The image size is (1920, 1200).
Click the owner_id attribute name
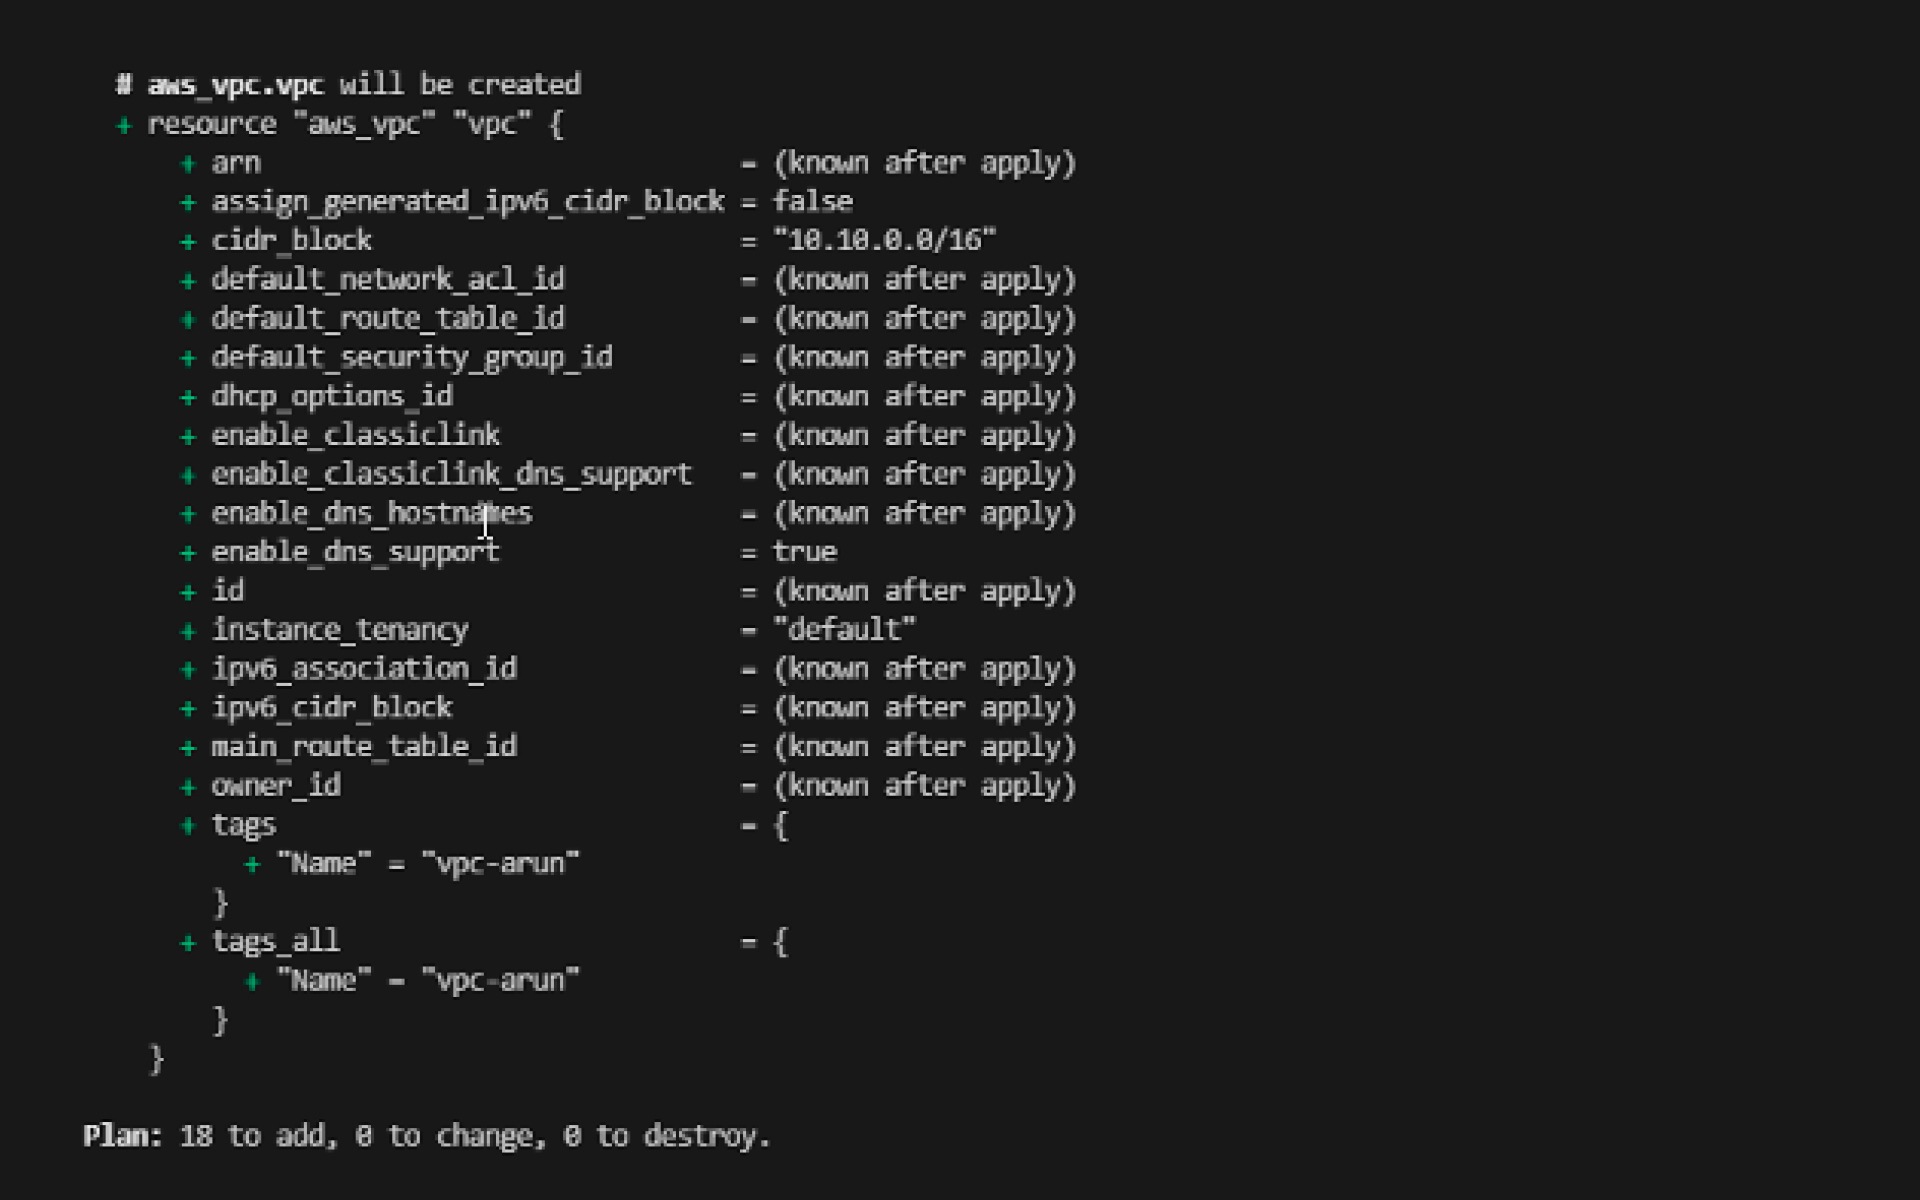point(275,786)
